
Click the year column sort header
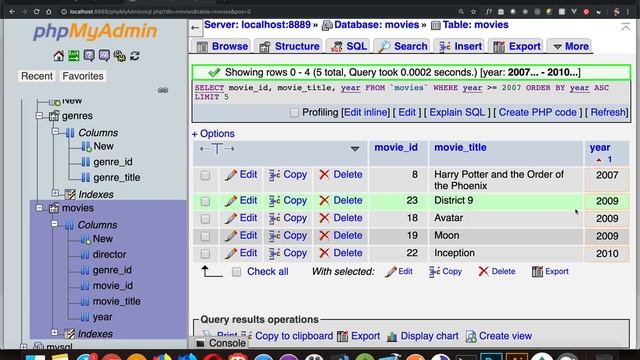click(599, 147)
